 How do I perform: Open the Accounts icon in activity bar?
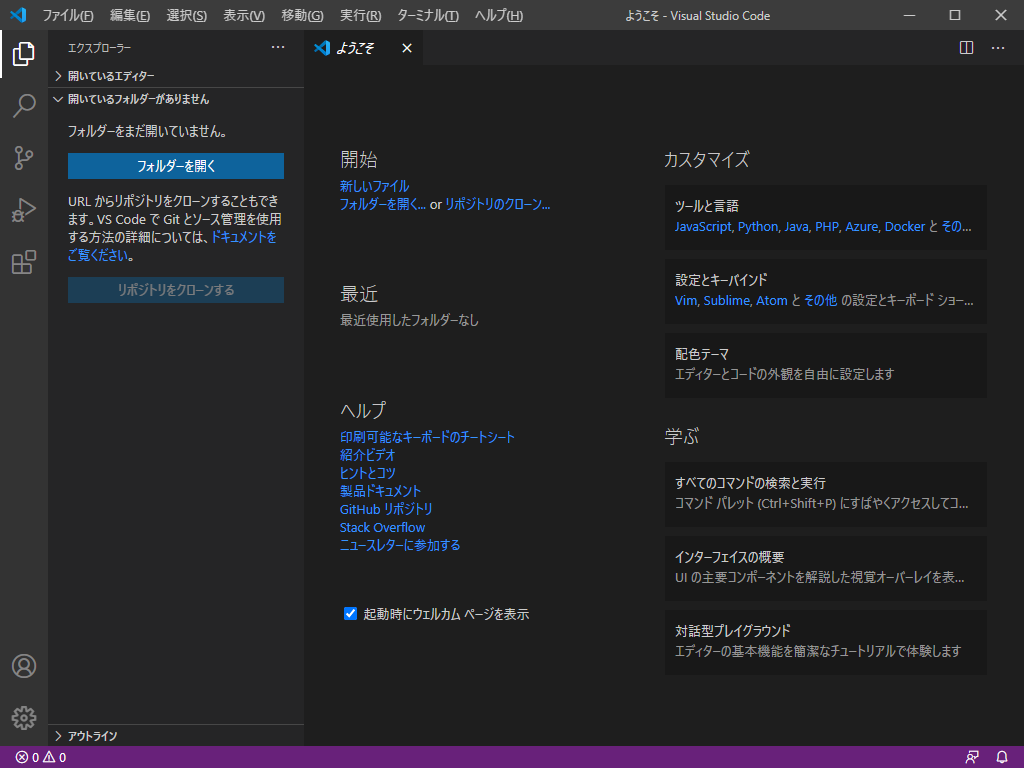(24, 666)
